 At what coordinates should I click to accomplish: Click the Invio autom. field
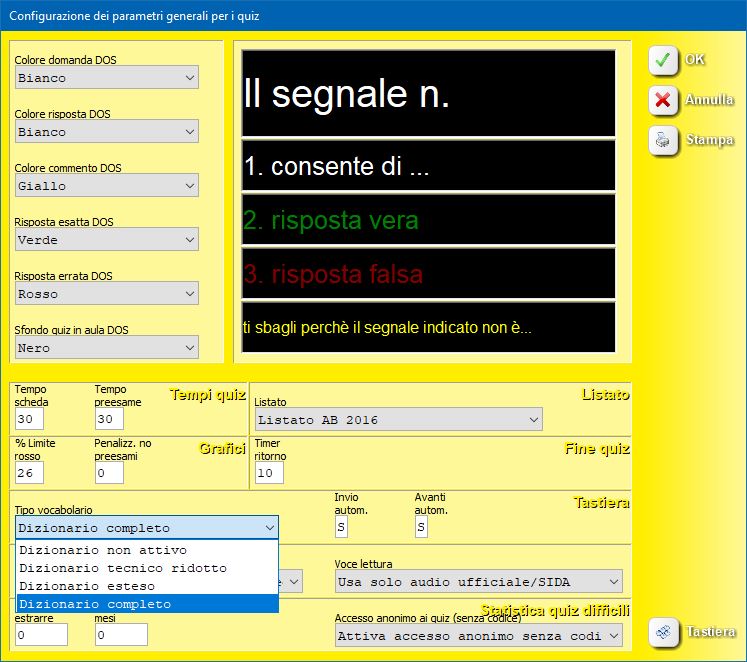[340, 527]
